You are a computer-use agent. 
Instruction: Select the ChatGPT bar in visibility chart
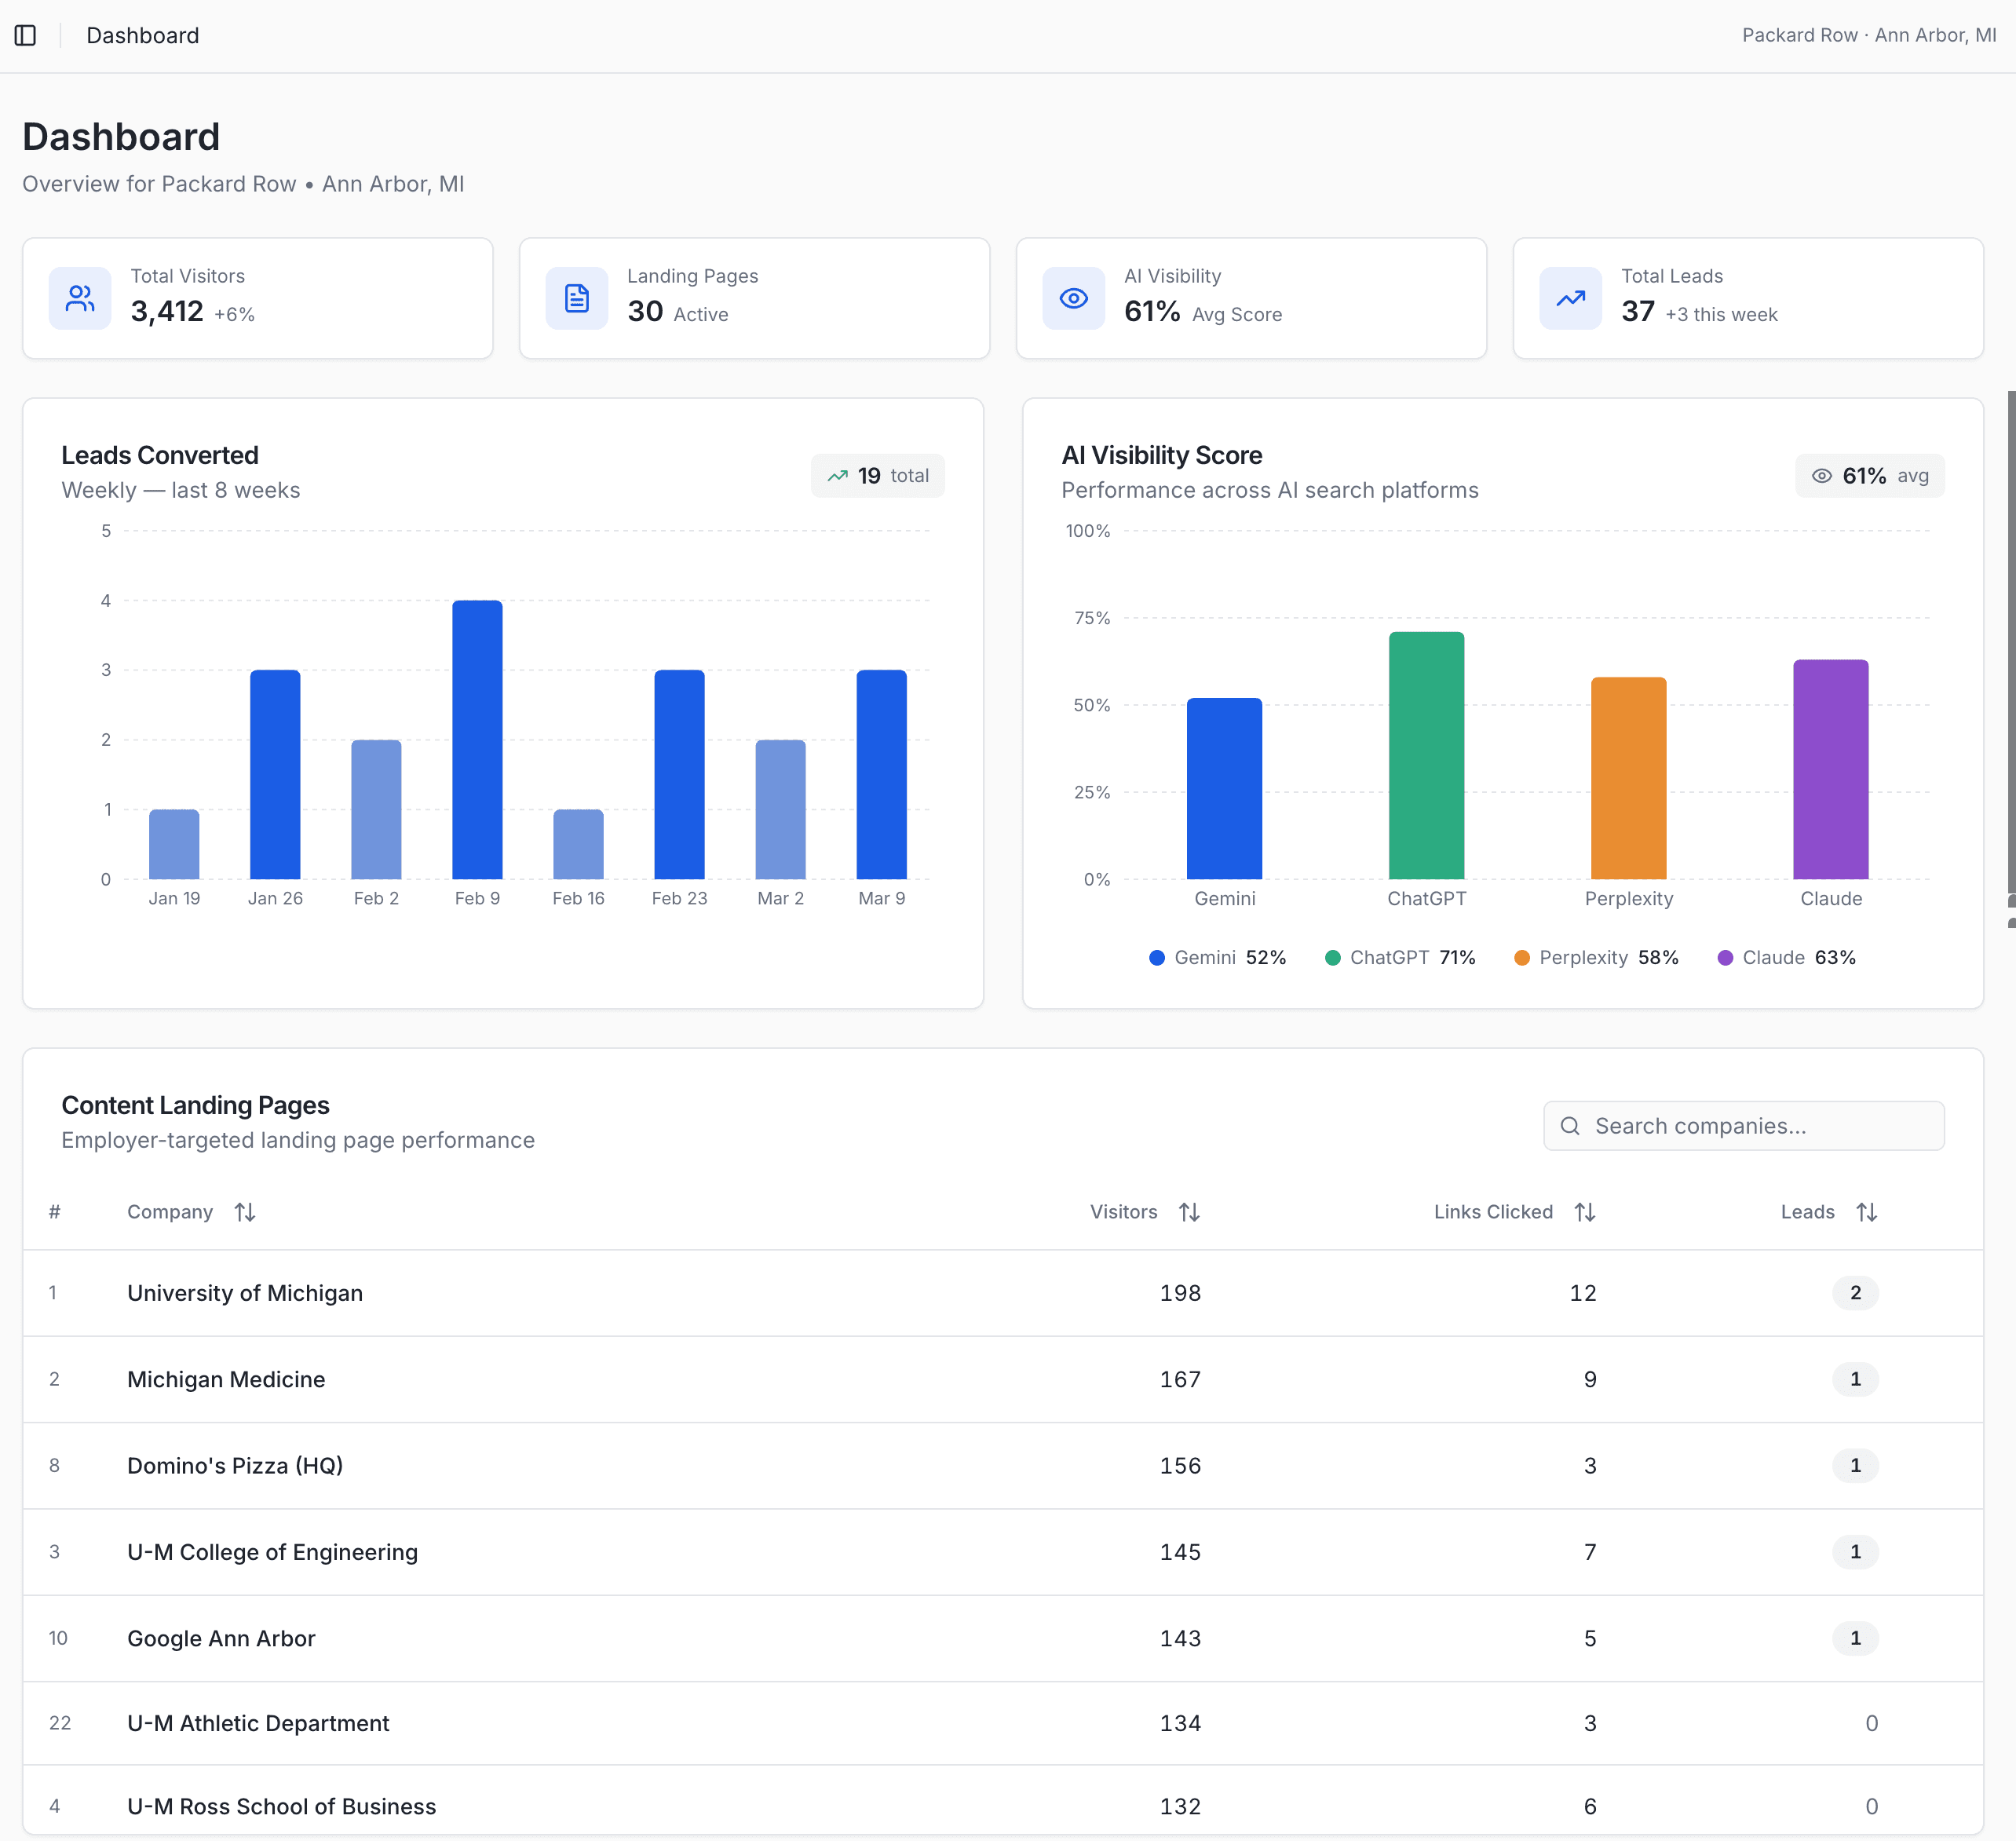pos(1426,756)
